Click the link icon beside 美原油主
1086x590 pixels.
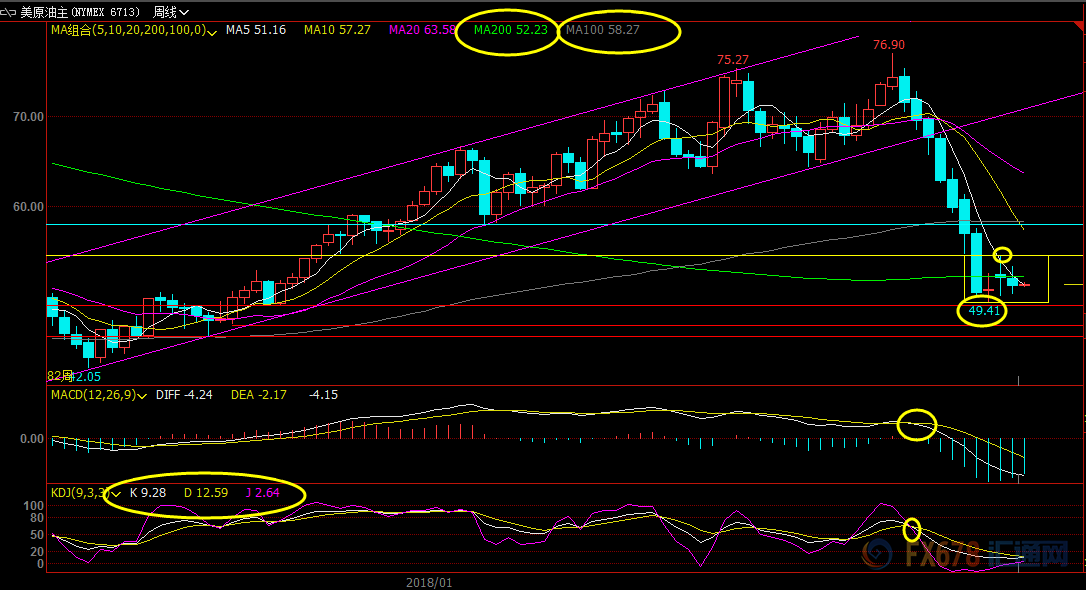click(9, 12)
